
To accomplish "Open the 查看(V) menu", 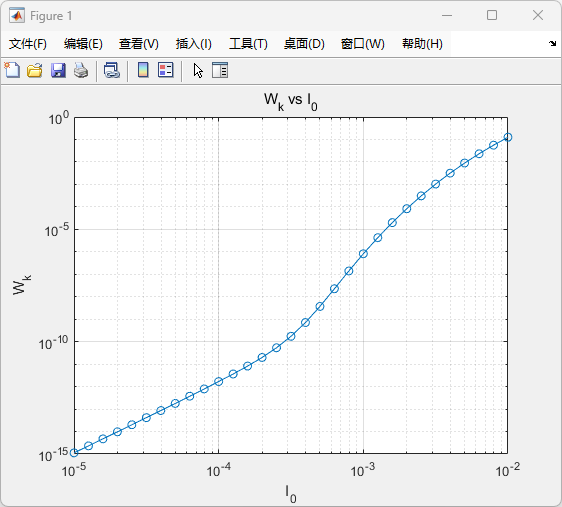I will 139,44.
